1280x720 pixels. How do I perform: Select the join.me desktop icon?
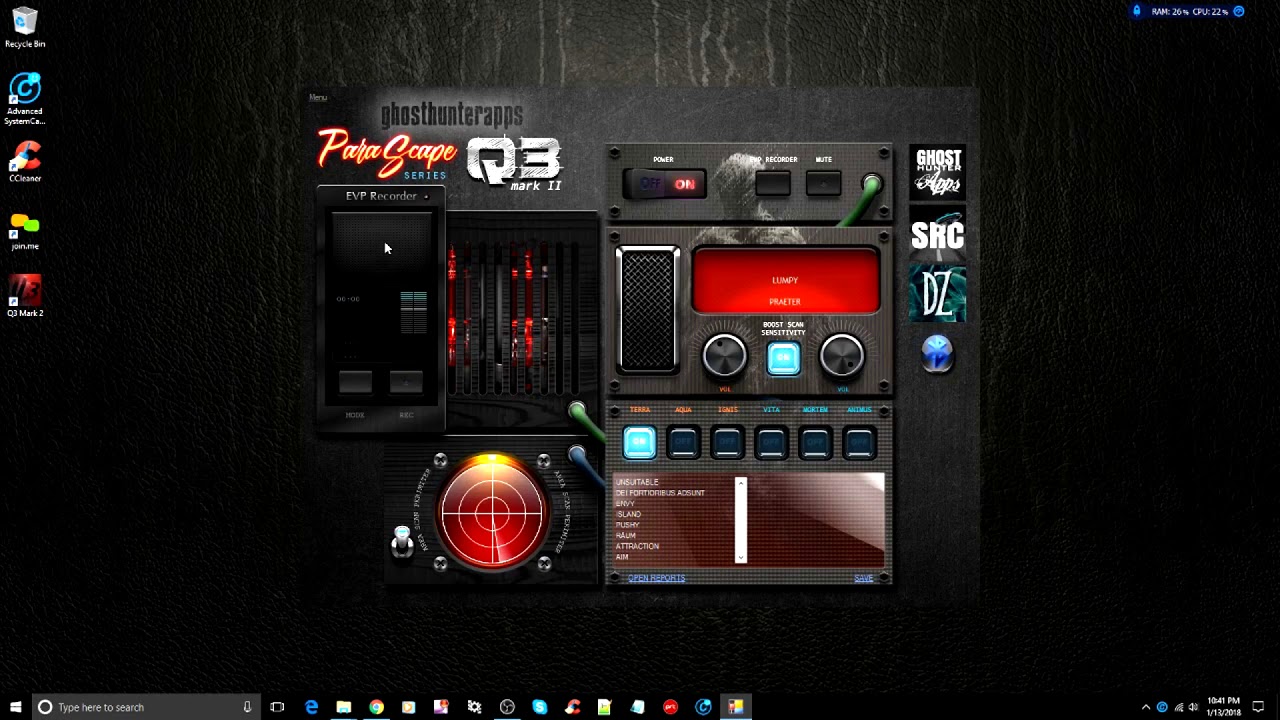click(25, 231)
